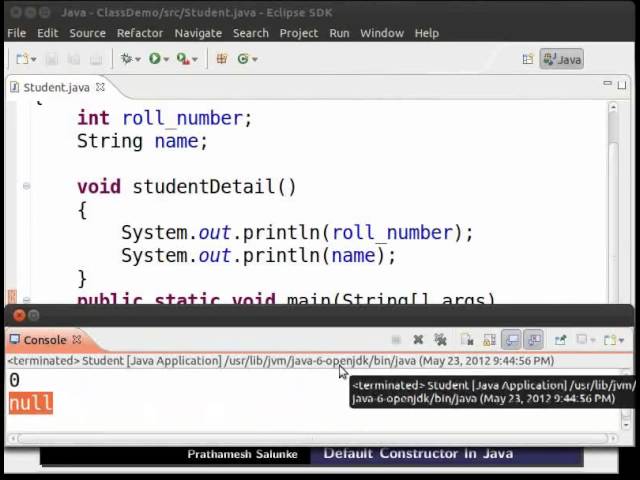This screenshot has height=480, width=640.
Task: Click the New file wizard icon
Action: point(22,59)
